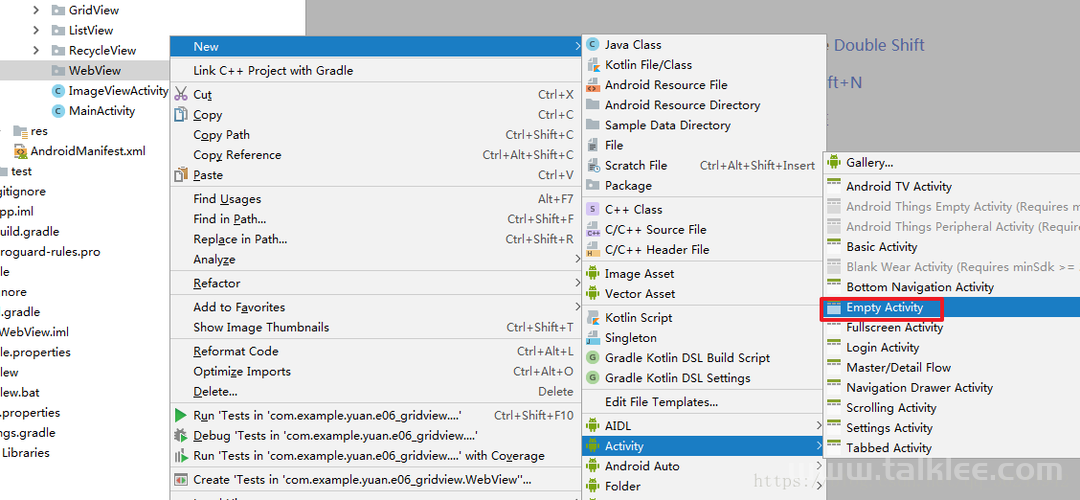Click the Image Asset android icon
The width and height of the screenshot is (1080, 500).
(x=592, y=273)
